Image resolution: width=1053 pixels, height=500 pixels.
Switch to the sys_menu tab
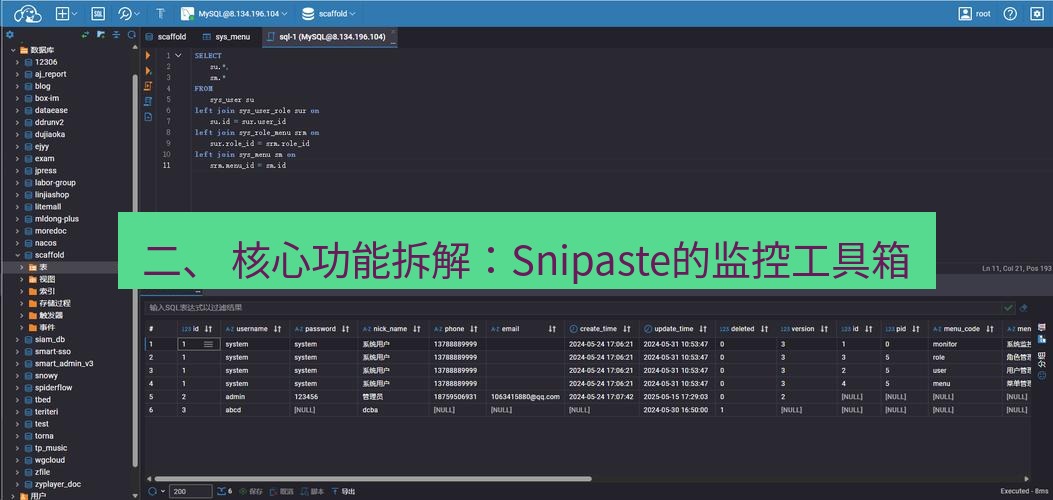click(x=226, y=37)
